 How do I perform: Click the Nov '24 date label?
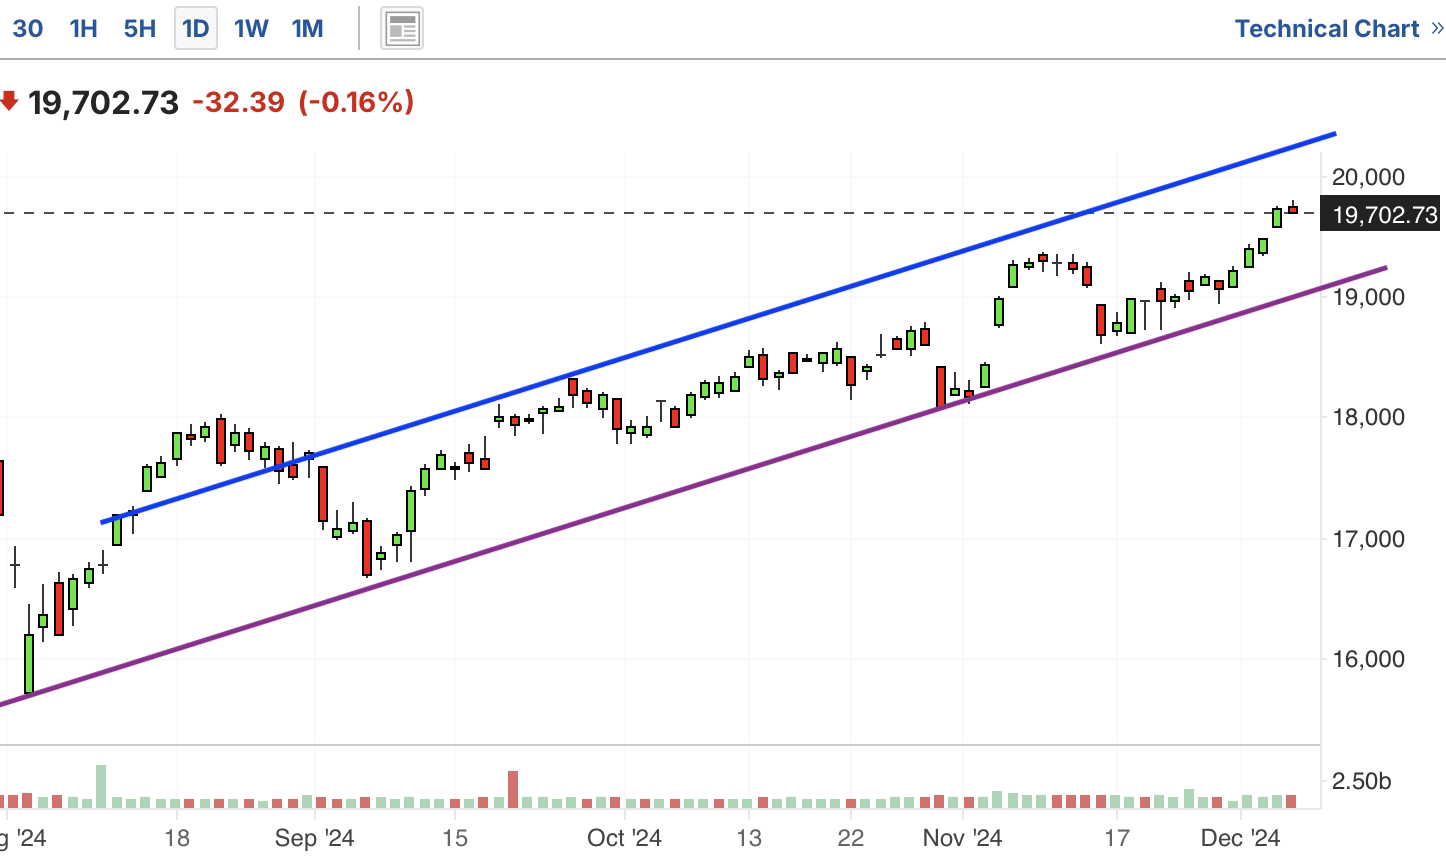(x=962, y=837)
